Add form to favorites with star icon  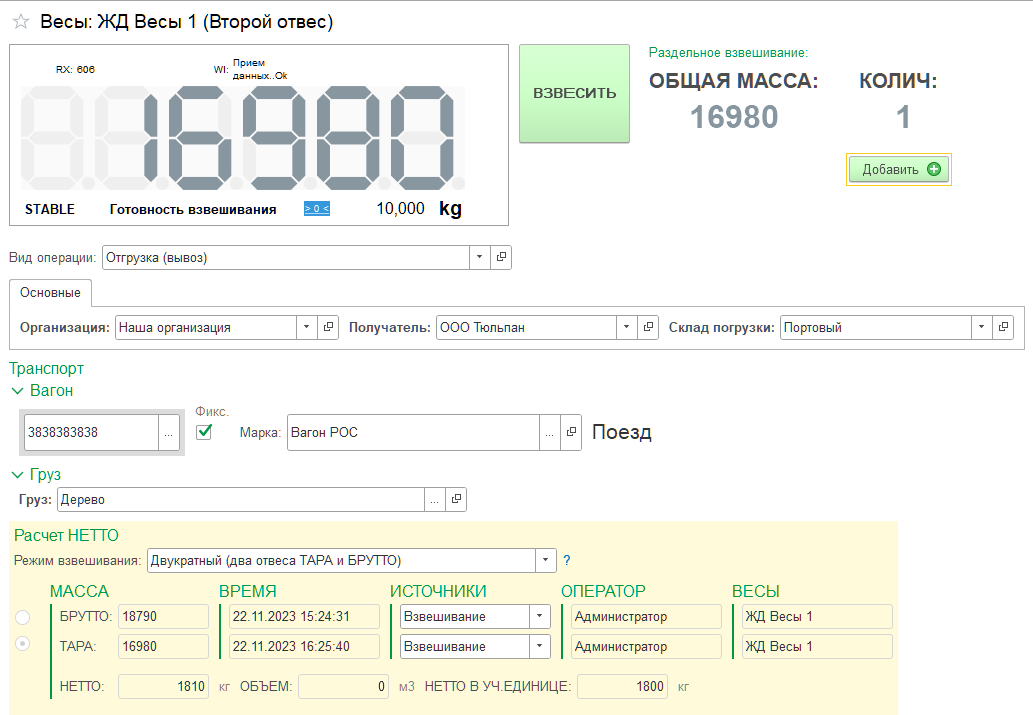pyautogui.click(x=20, y=22)
